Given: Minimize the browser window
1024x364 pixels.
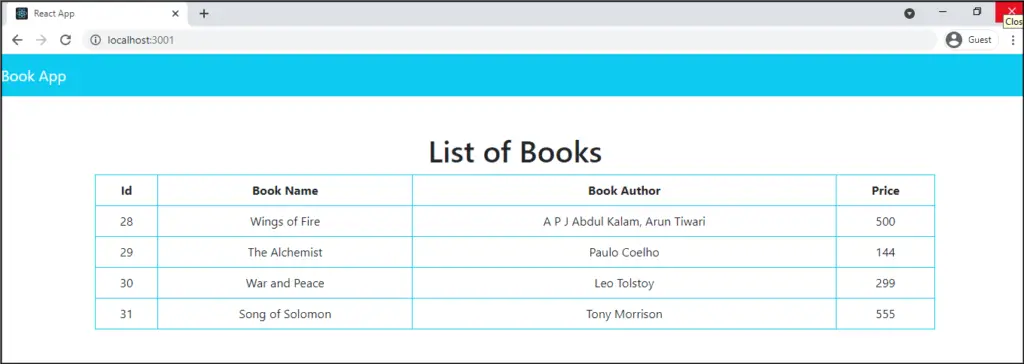Looking at the screenshot, I should pos(942,12).
